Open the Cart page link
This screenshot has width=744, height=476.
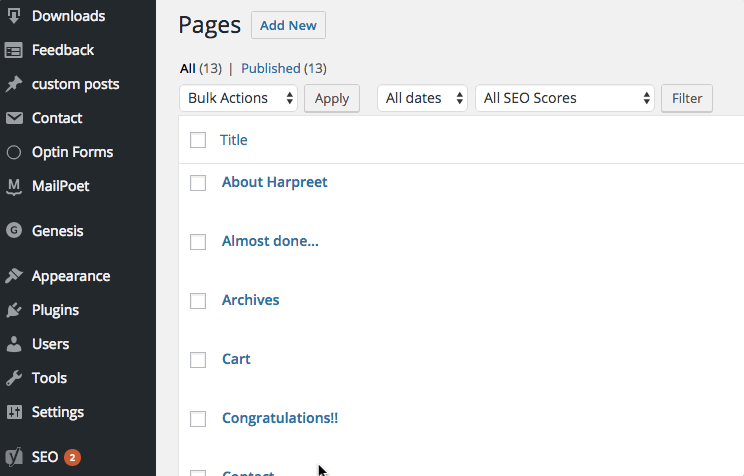point(236,359)
